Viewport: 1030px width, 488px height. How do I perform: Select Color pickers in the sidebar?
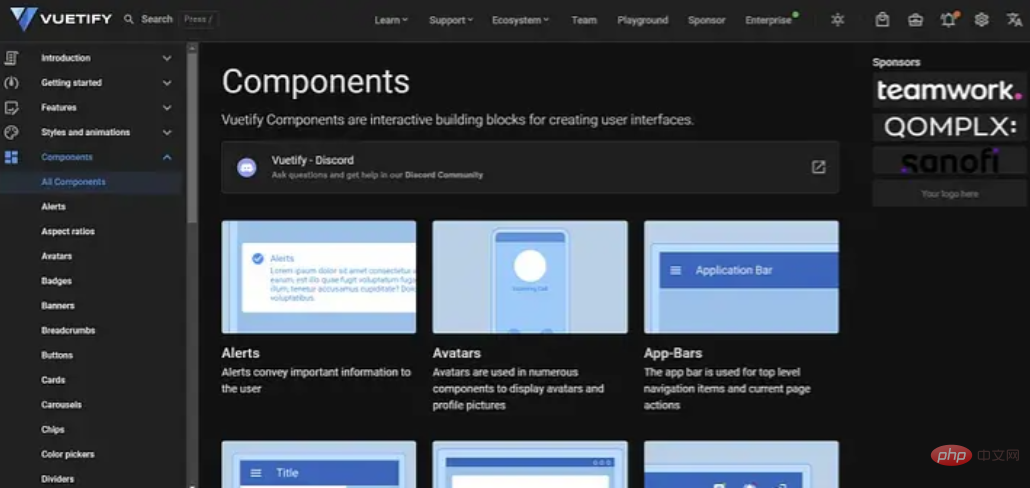[68, 454]
